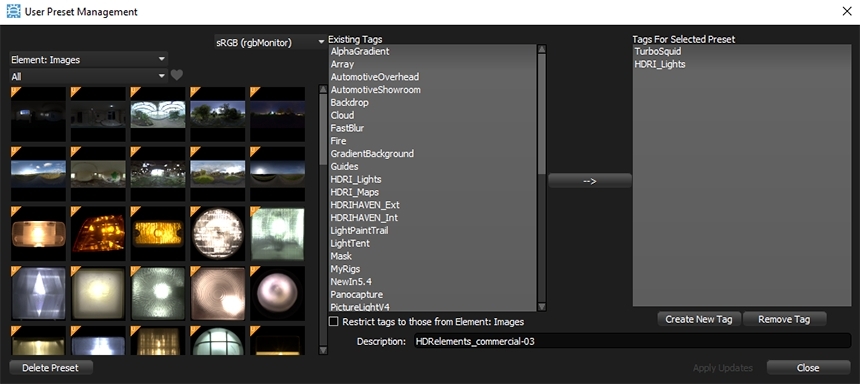
Task: Select the warm rounded fog light thumbnail
Action: (38, 234)
